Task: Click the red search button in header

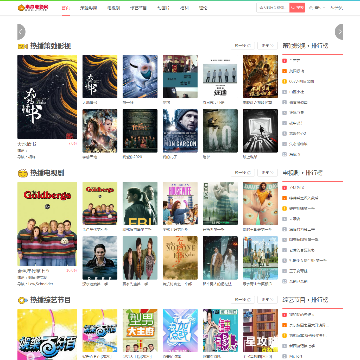Action: (x=297, y=7)
